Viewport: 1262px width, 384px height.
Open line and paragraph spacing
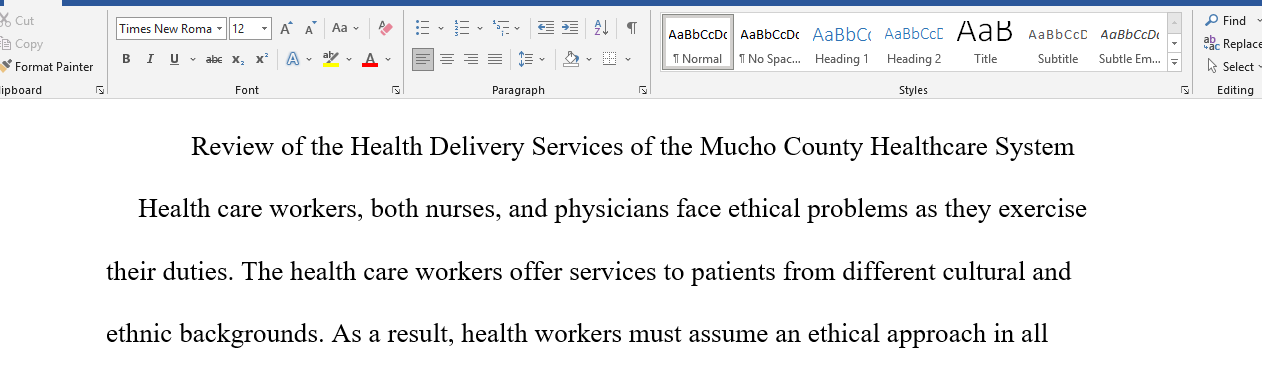pos(526,59)
